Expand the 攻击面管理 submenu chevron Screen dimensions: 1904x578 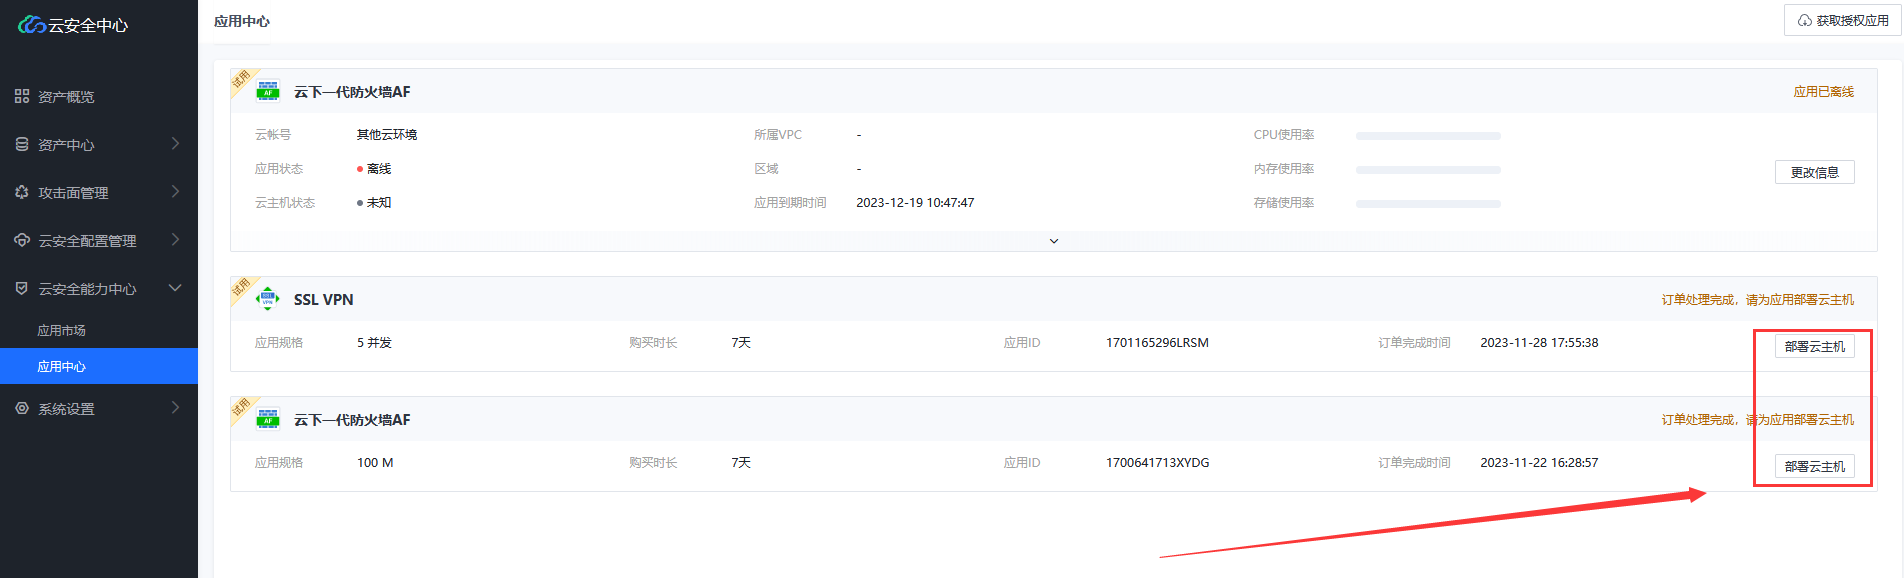pyautogui.click(x=175, y=192)
